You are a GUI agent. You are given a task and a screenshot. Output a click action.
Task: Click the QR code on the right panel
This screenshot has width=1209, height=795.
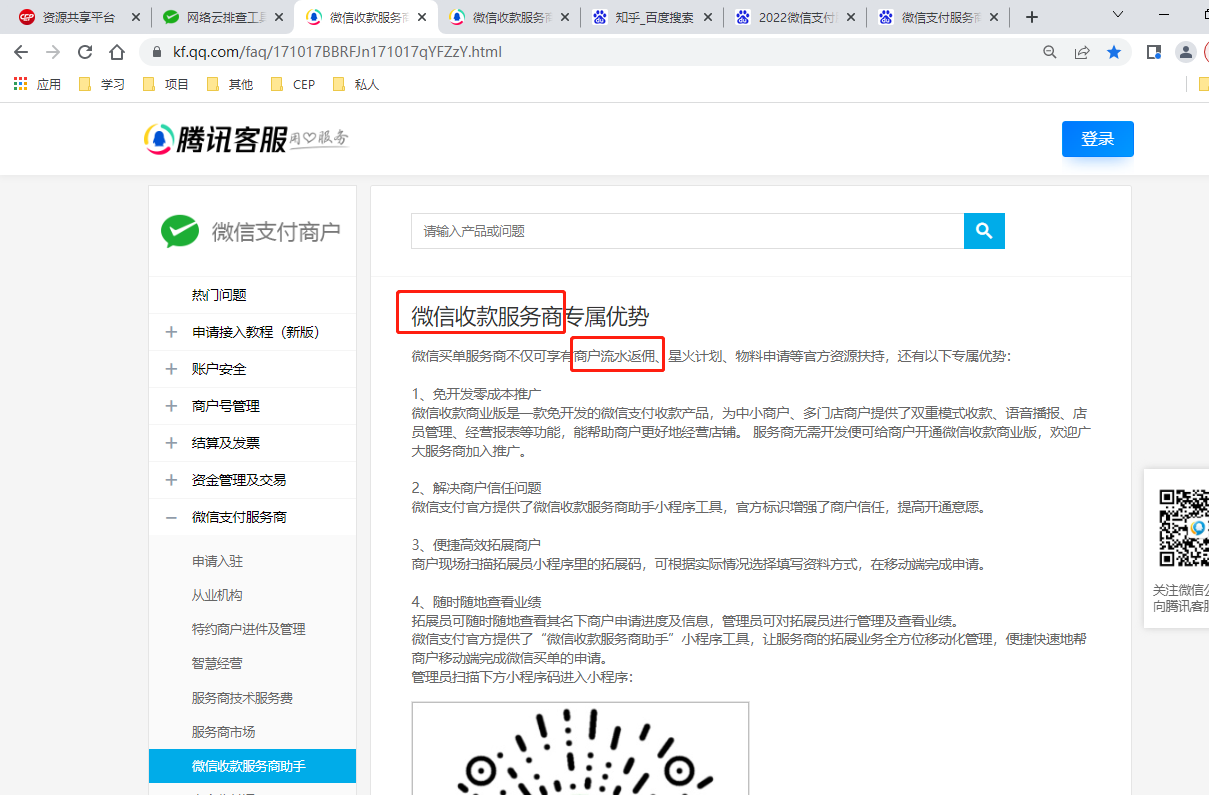coord(1184,528)
